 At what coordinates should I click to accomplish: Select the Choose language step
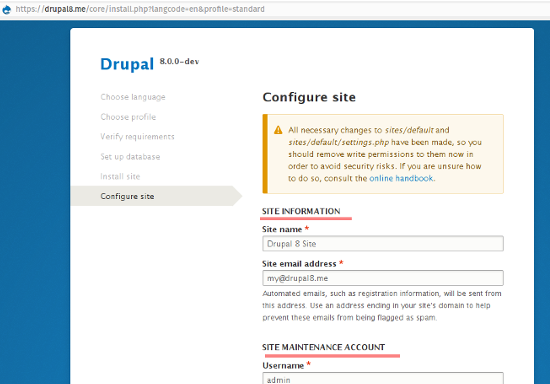coord(133,97)
